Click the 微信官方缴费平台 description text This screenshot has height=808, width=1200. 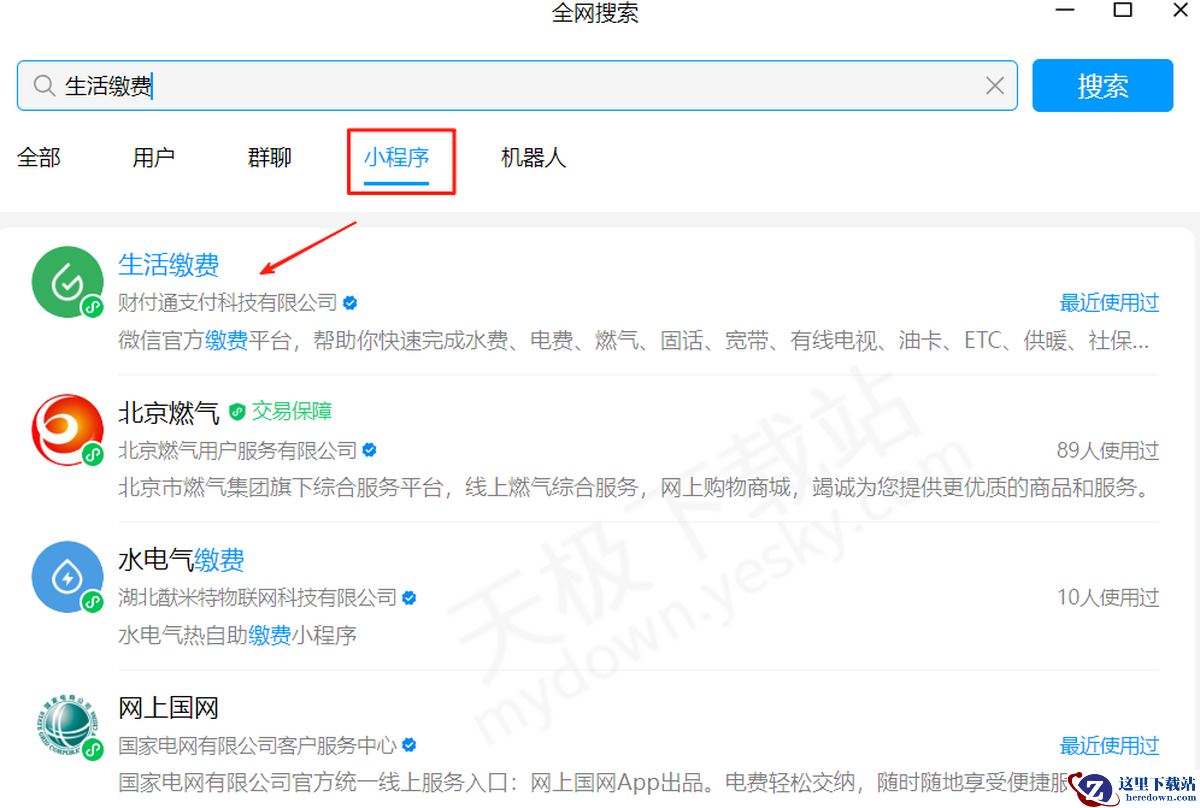click(x=634, y=341)
